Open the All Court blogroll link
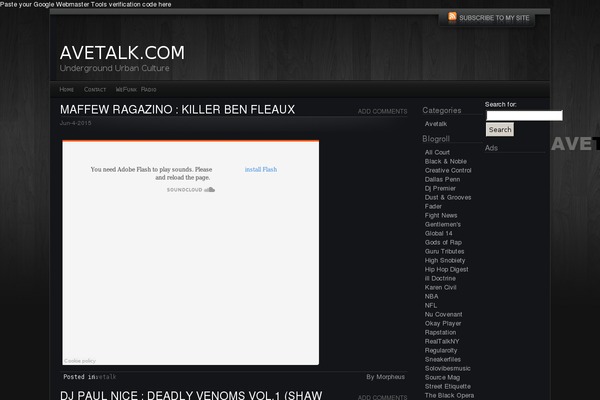Image resolution: width=600 pixels, height=400 pixels. point(437,152)
